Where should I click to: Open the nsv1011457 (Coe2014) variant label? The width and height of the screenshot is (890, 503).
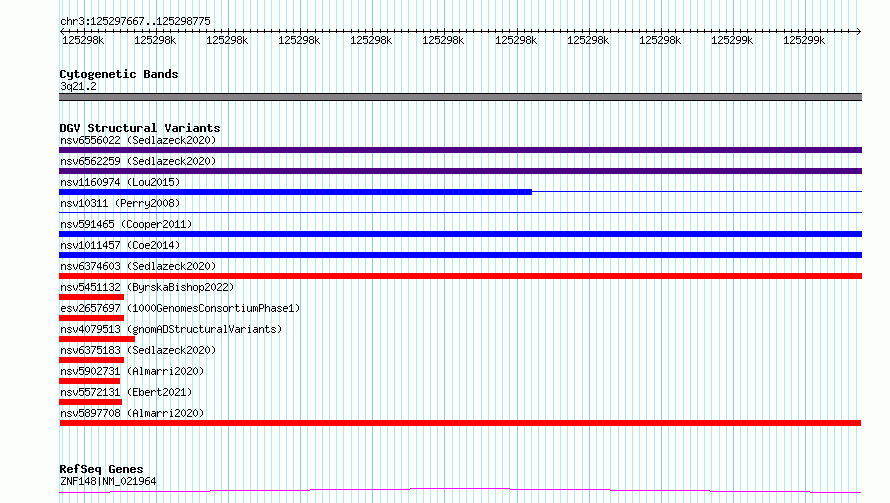tap(120, 245)
